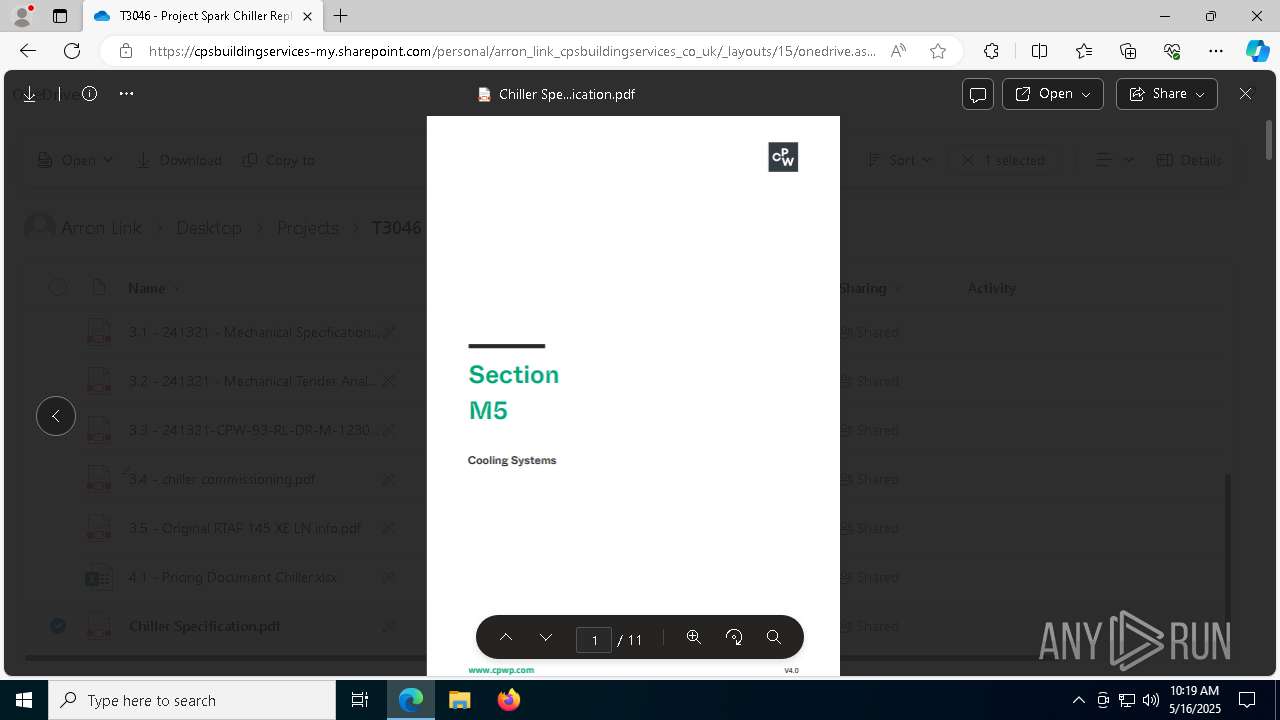Open a new browser tab
Image resolution: width=1280 pixels, height=720 pixels.
[x=341, y=16]
